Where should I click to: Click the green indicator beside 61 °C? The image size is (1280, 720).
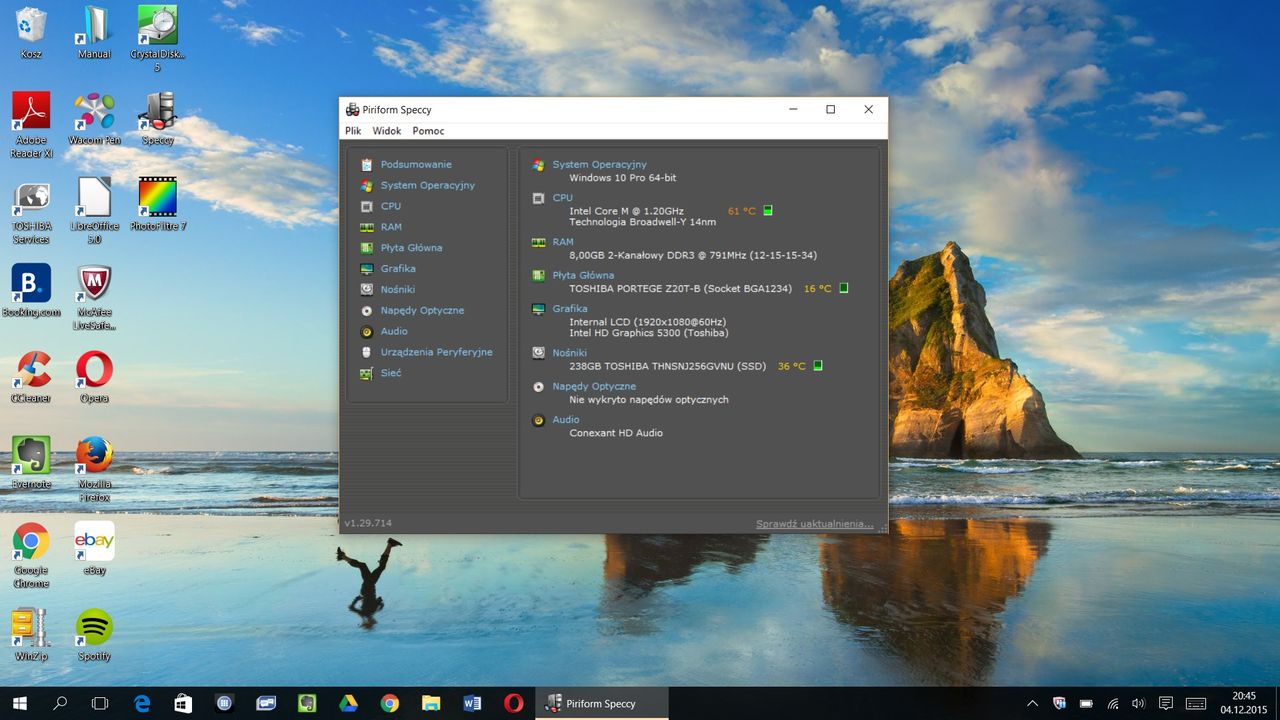pyautogui.click(x=768, y=211)
